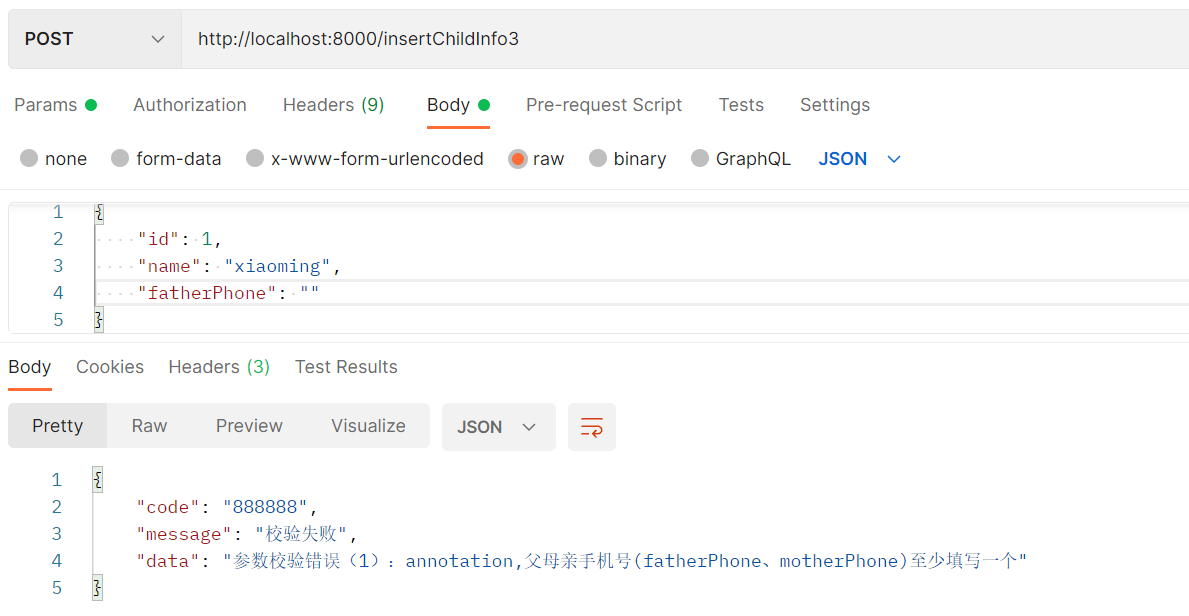Switch response view to Preview
1189x616 pixels.
tap(249, 426)
